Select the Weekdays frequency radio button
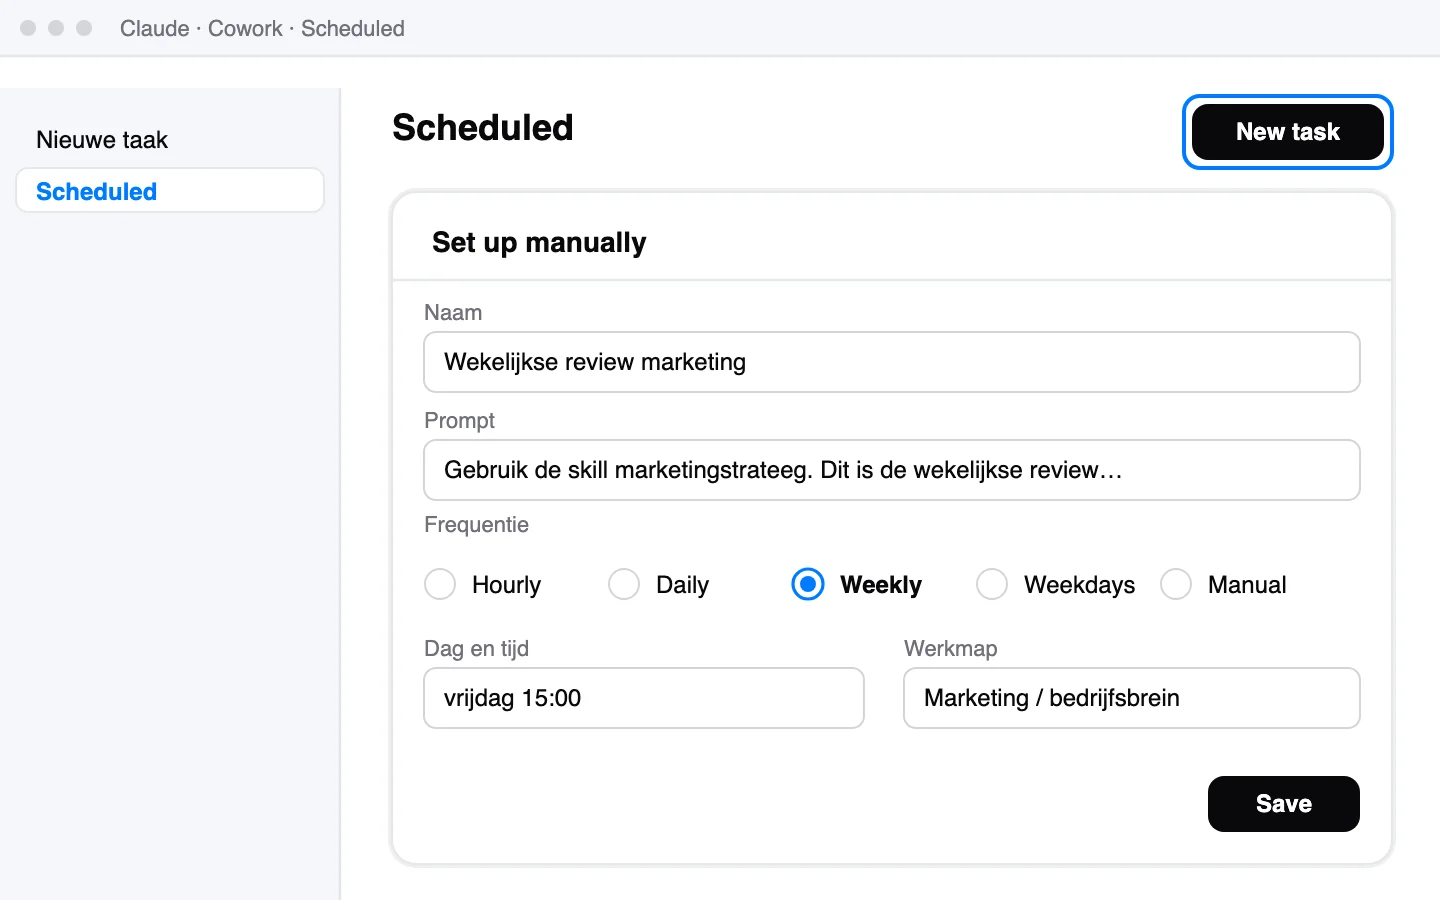Viewport: 1440px width, 900px height. point(992,584)
